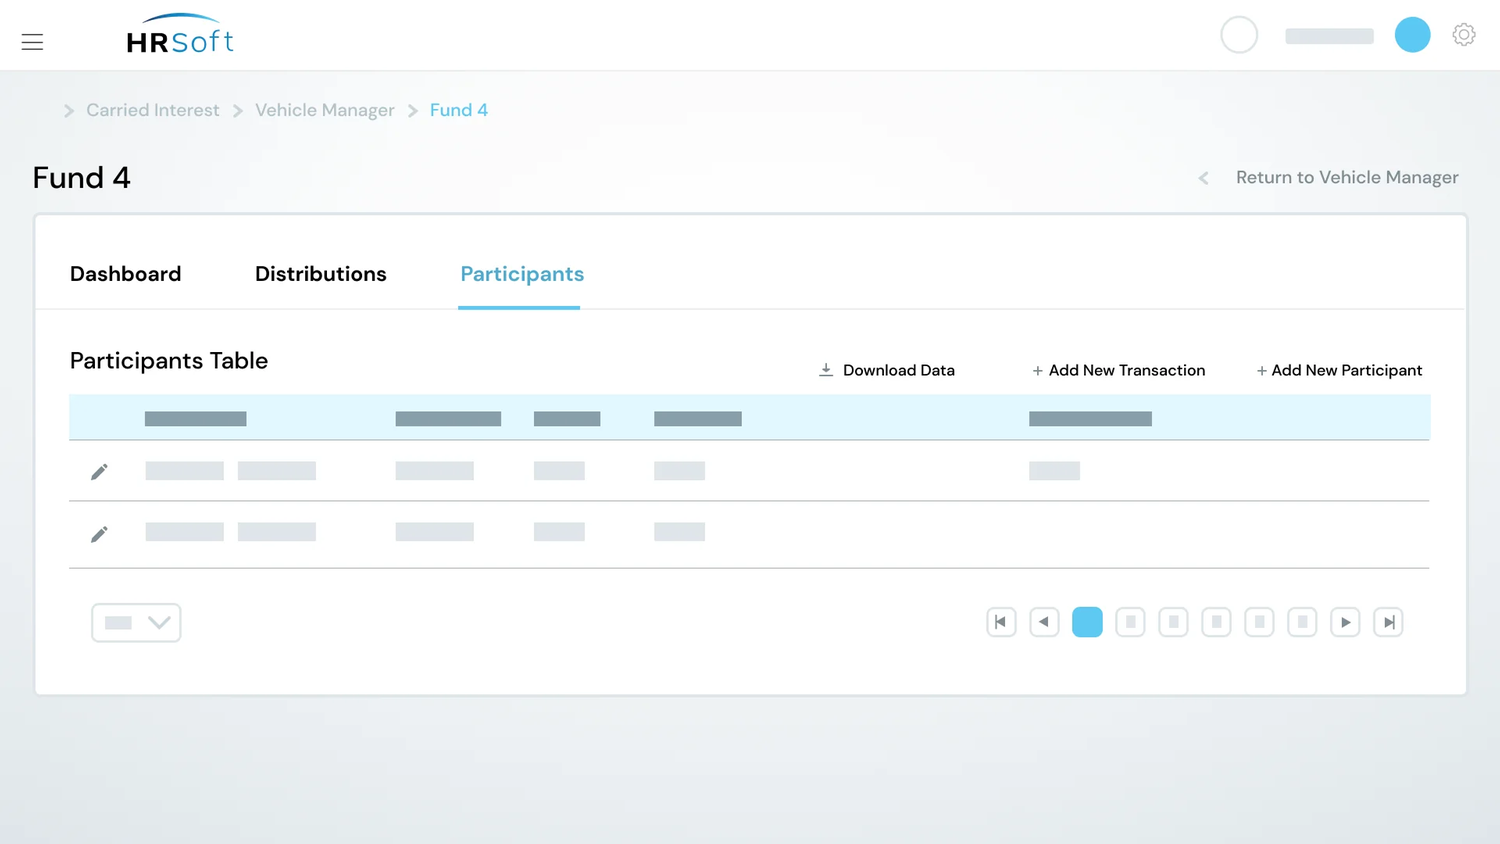
Task: Select the highlighted current page button
Action: (1087, 622)
